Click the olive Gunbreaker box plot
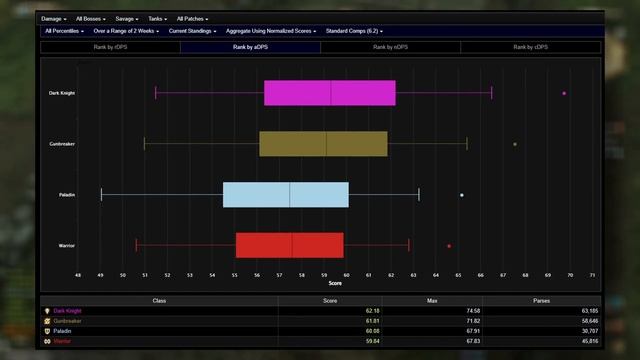640x360 pixels. point(323,144)
